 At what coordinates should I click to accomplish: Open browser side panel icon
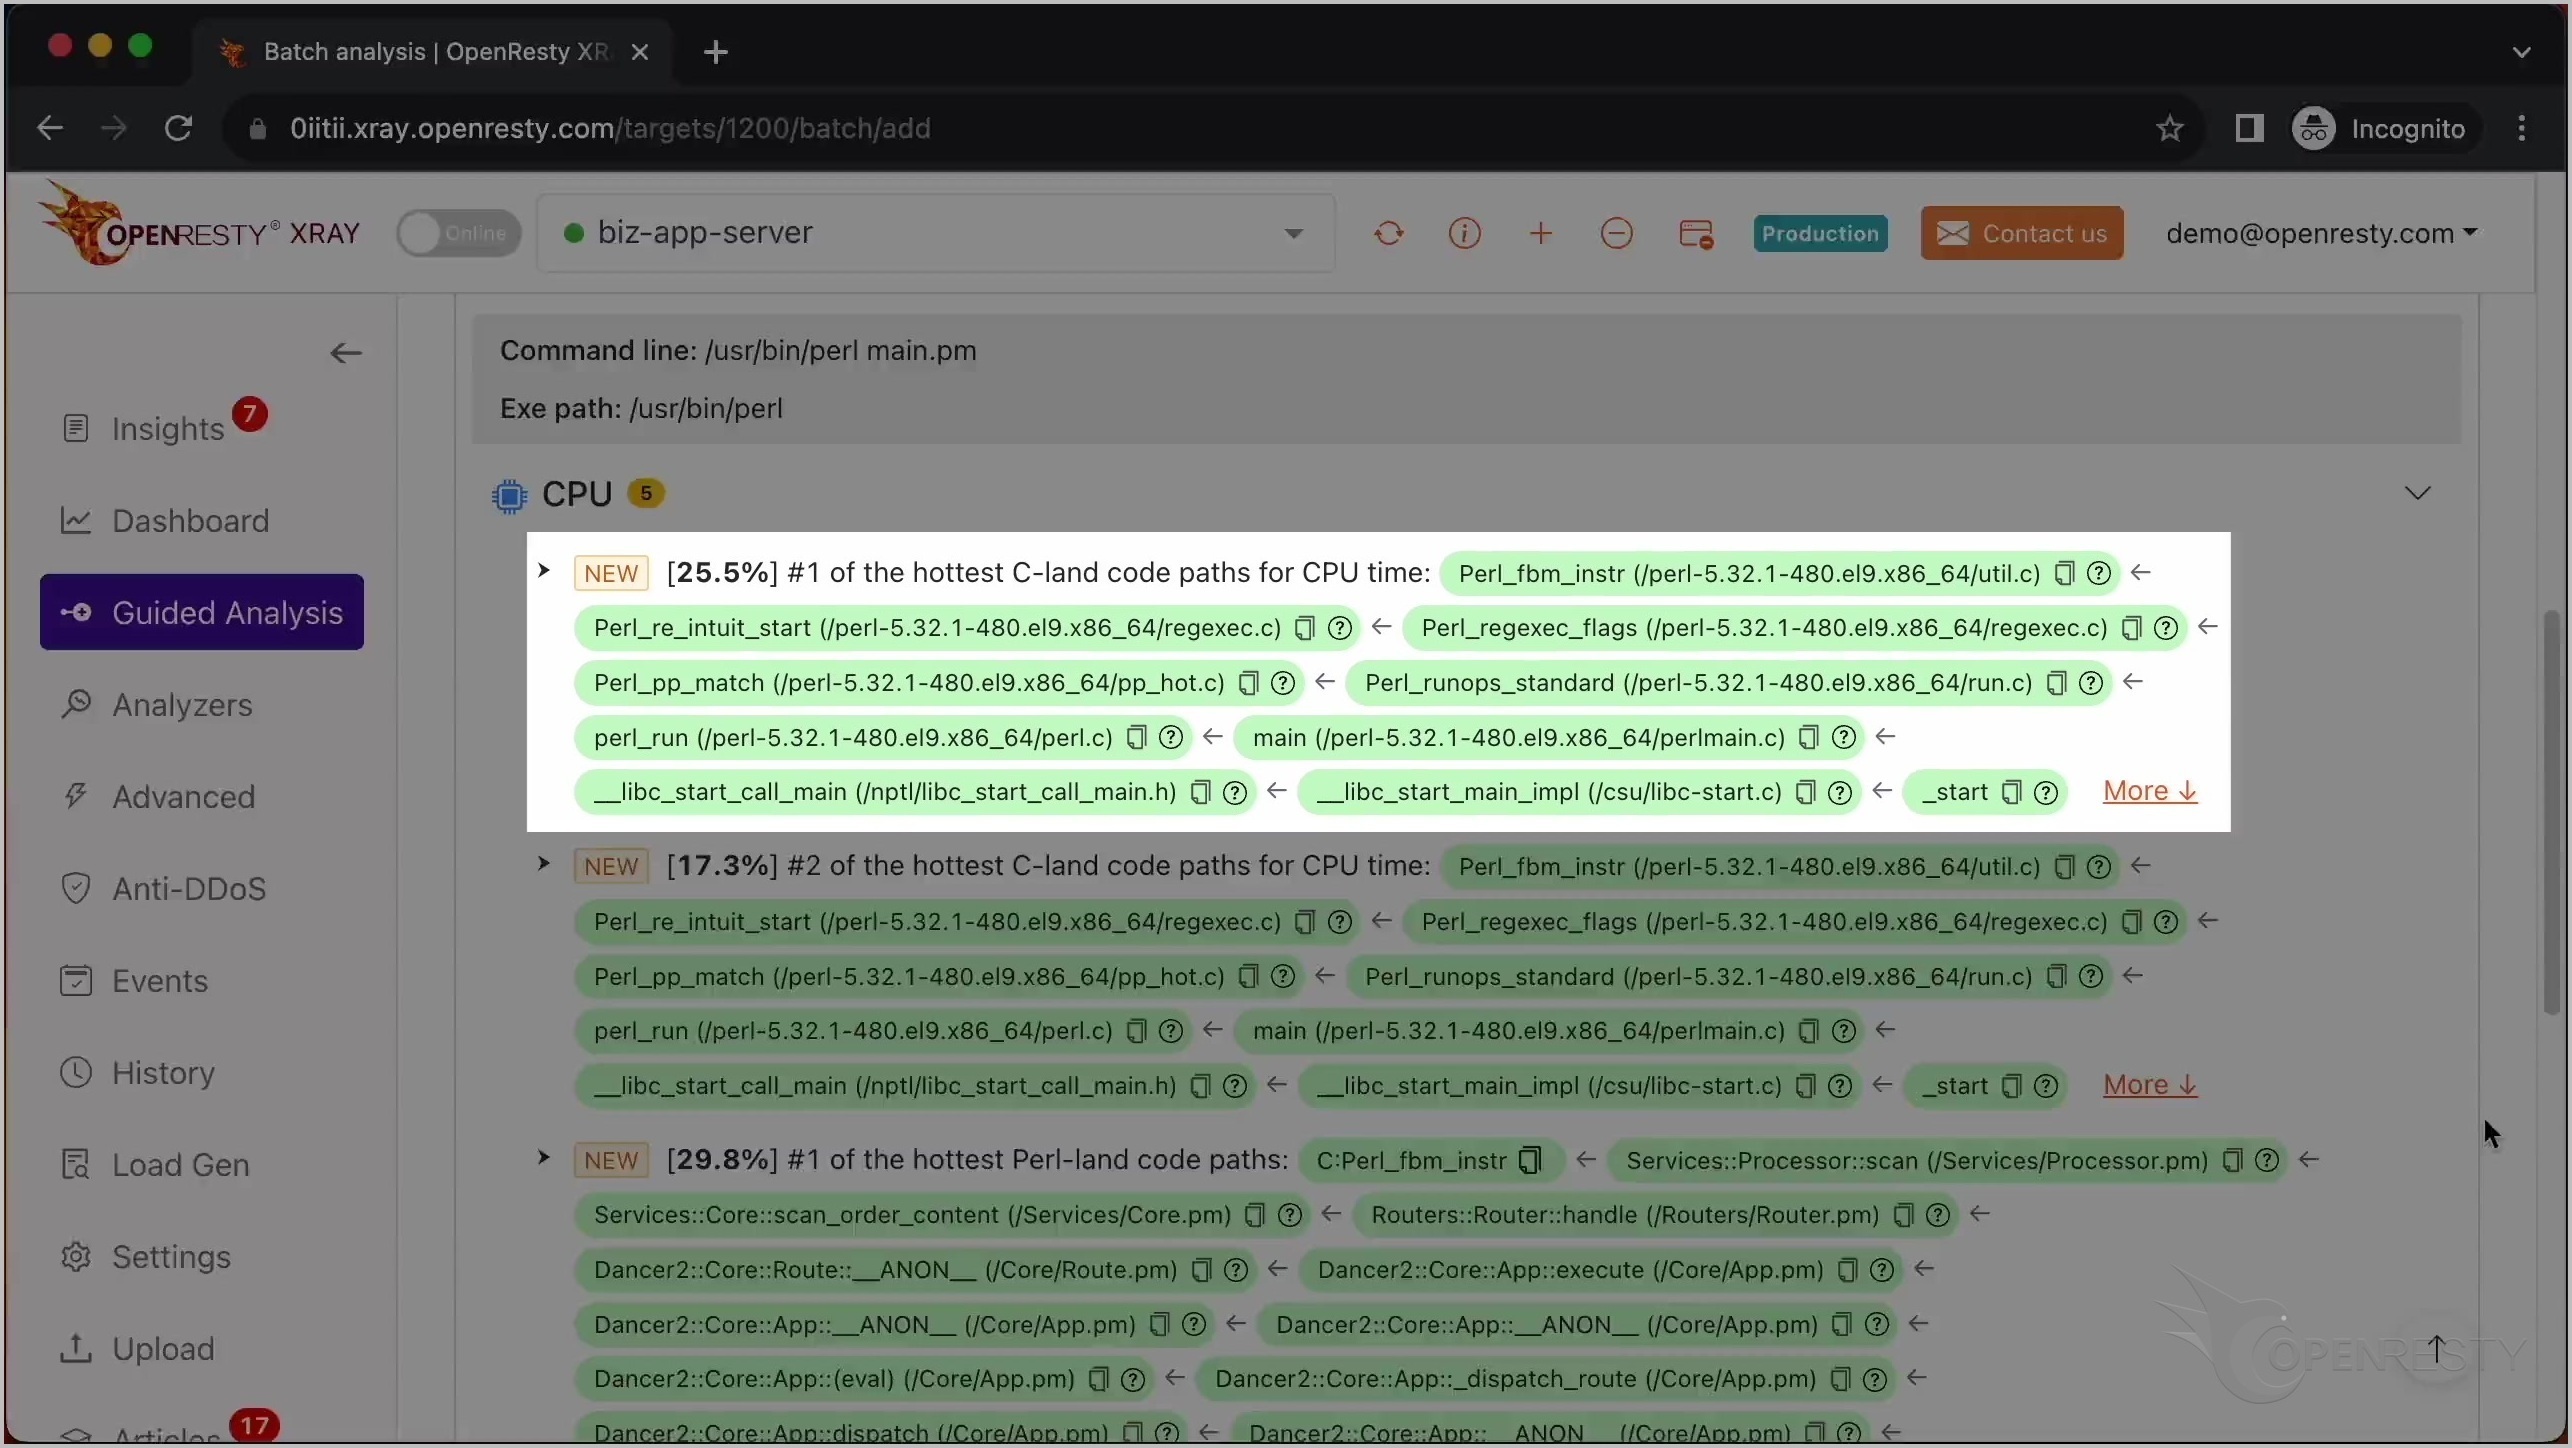[x=2248, y=128]
